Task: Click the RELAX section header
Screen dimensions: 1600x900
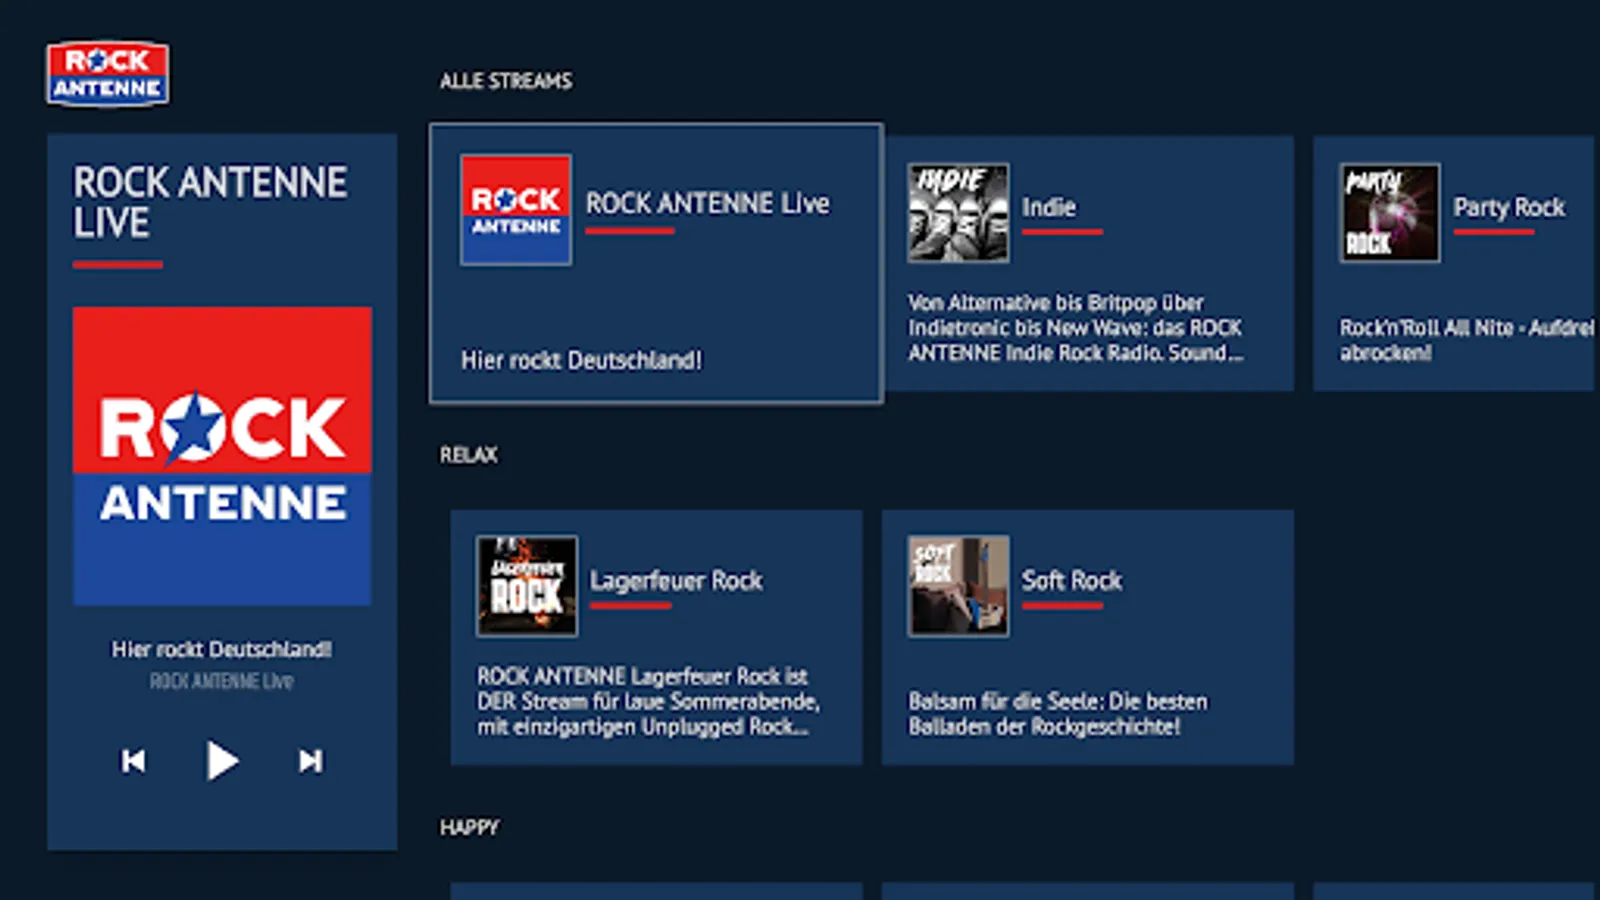Action: 469,454
